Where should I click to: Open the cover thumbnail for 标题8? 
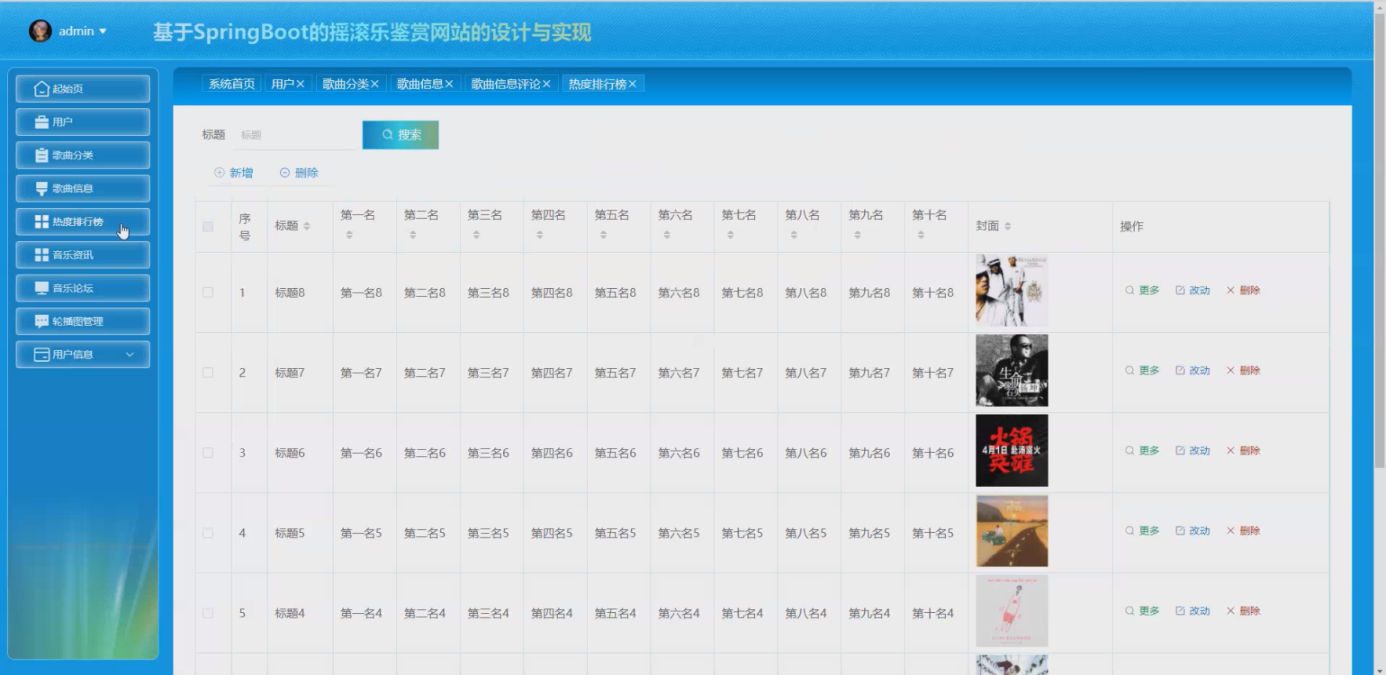coord(1012,291)
